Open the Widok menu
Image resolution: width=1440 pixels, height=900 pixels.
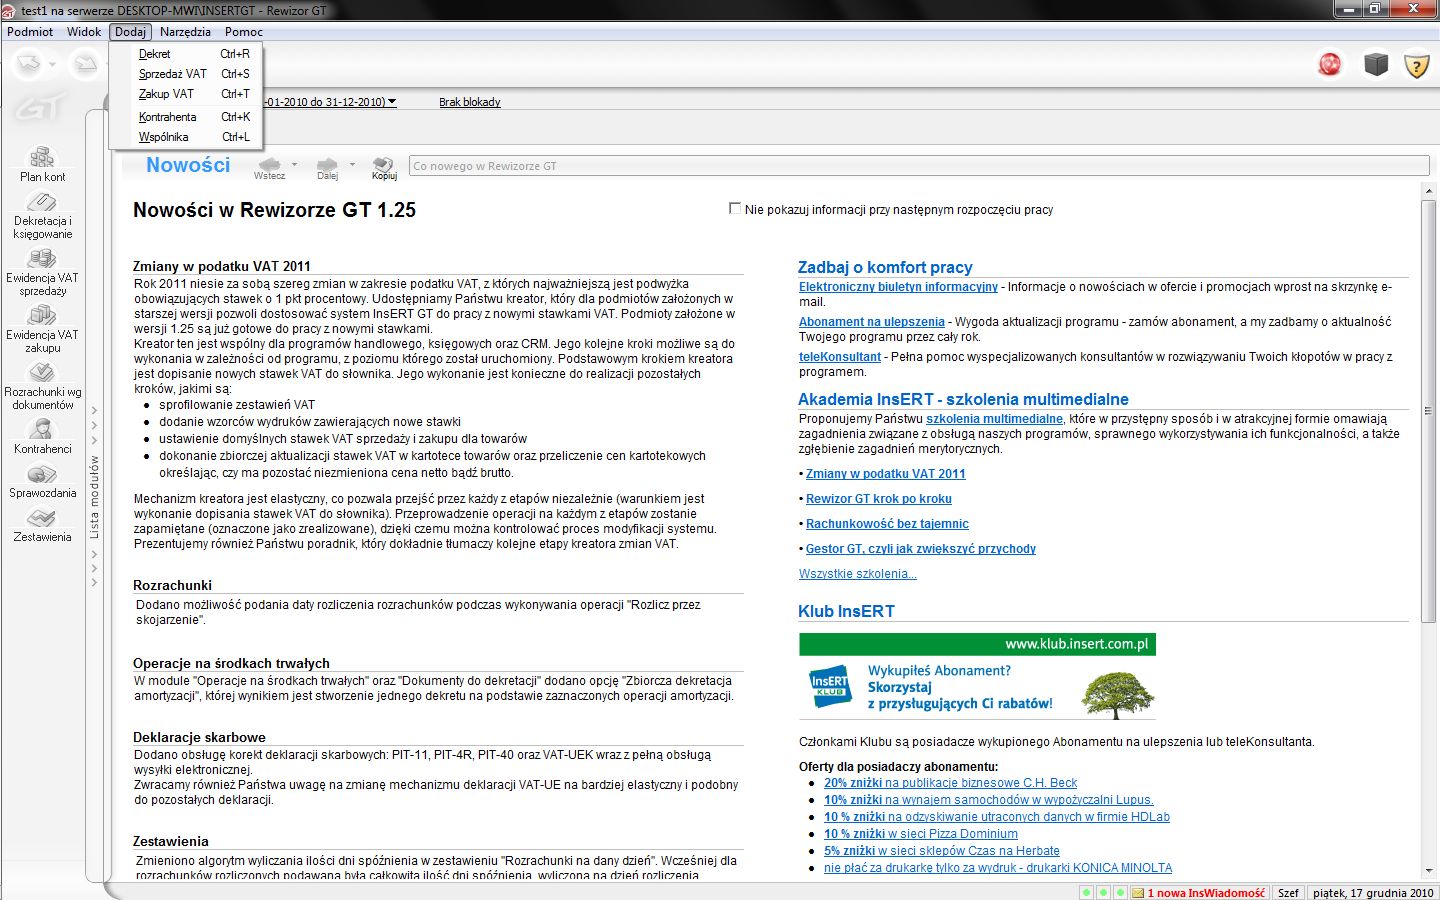pos(84,32)
